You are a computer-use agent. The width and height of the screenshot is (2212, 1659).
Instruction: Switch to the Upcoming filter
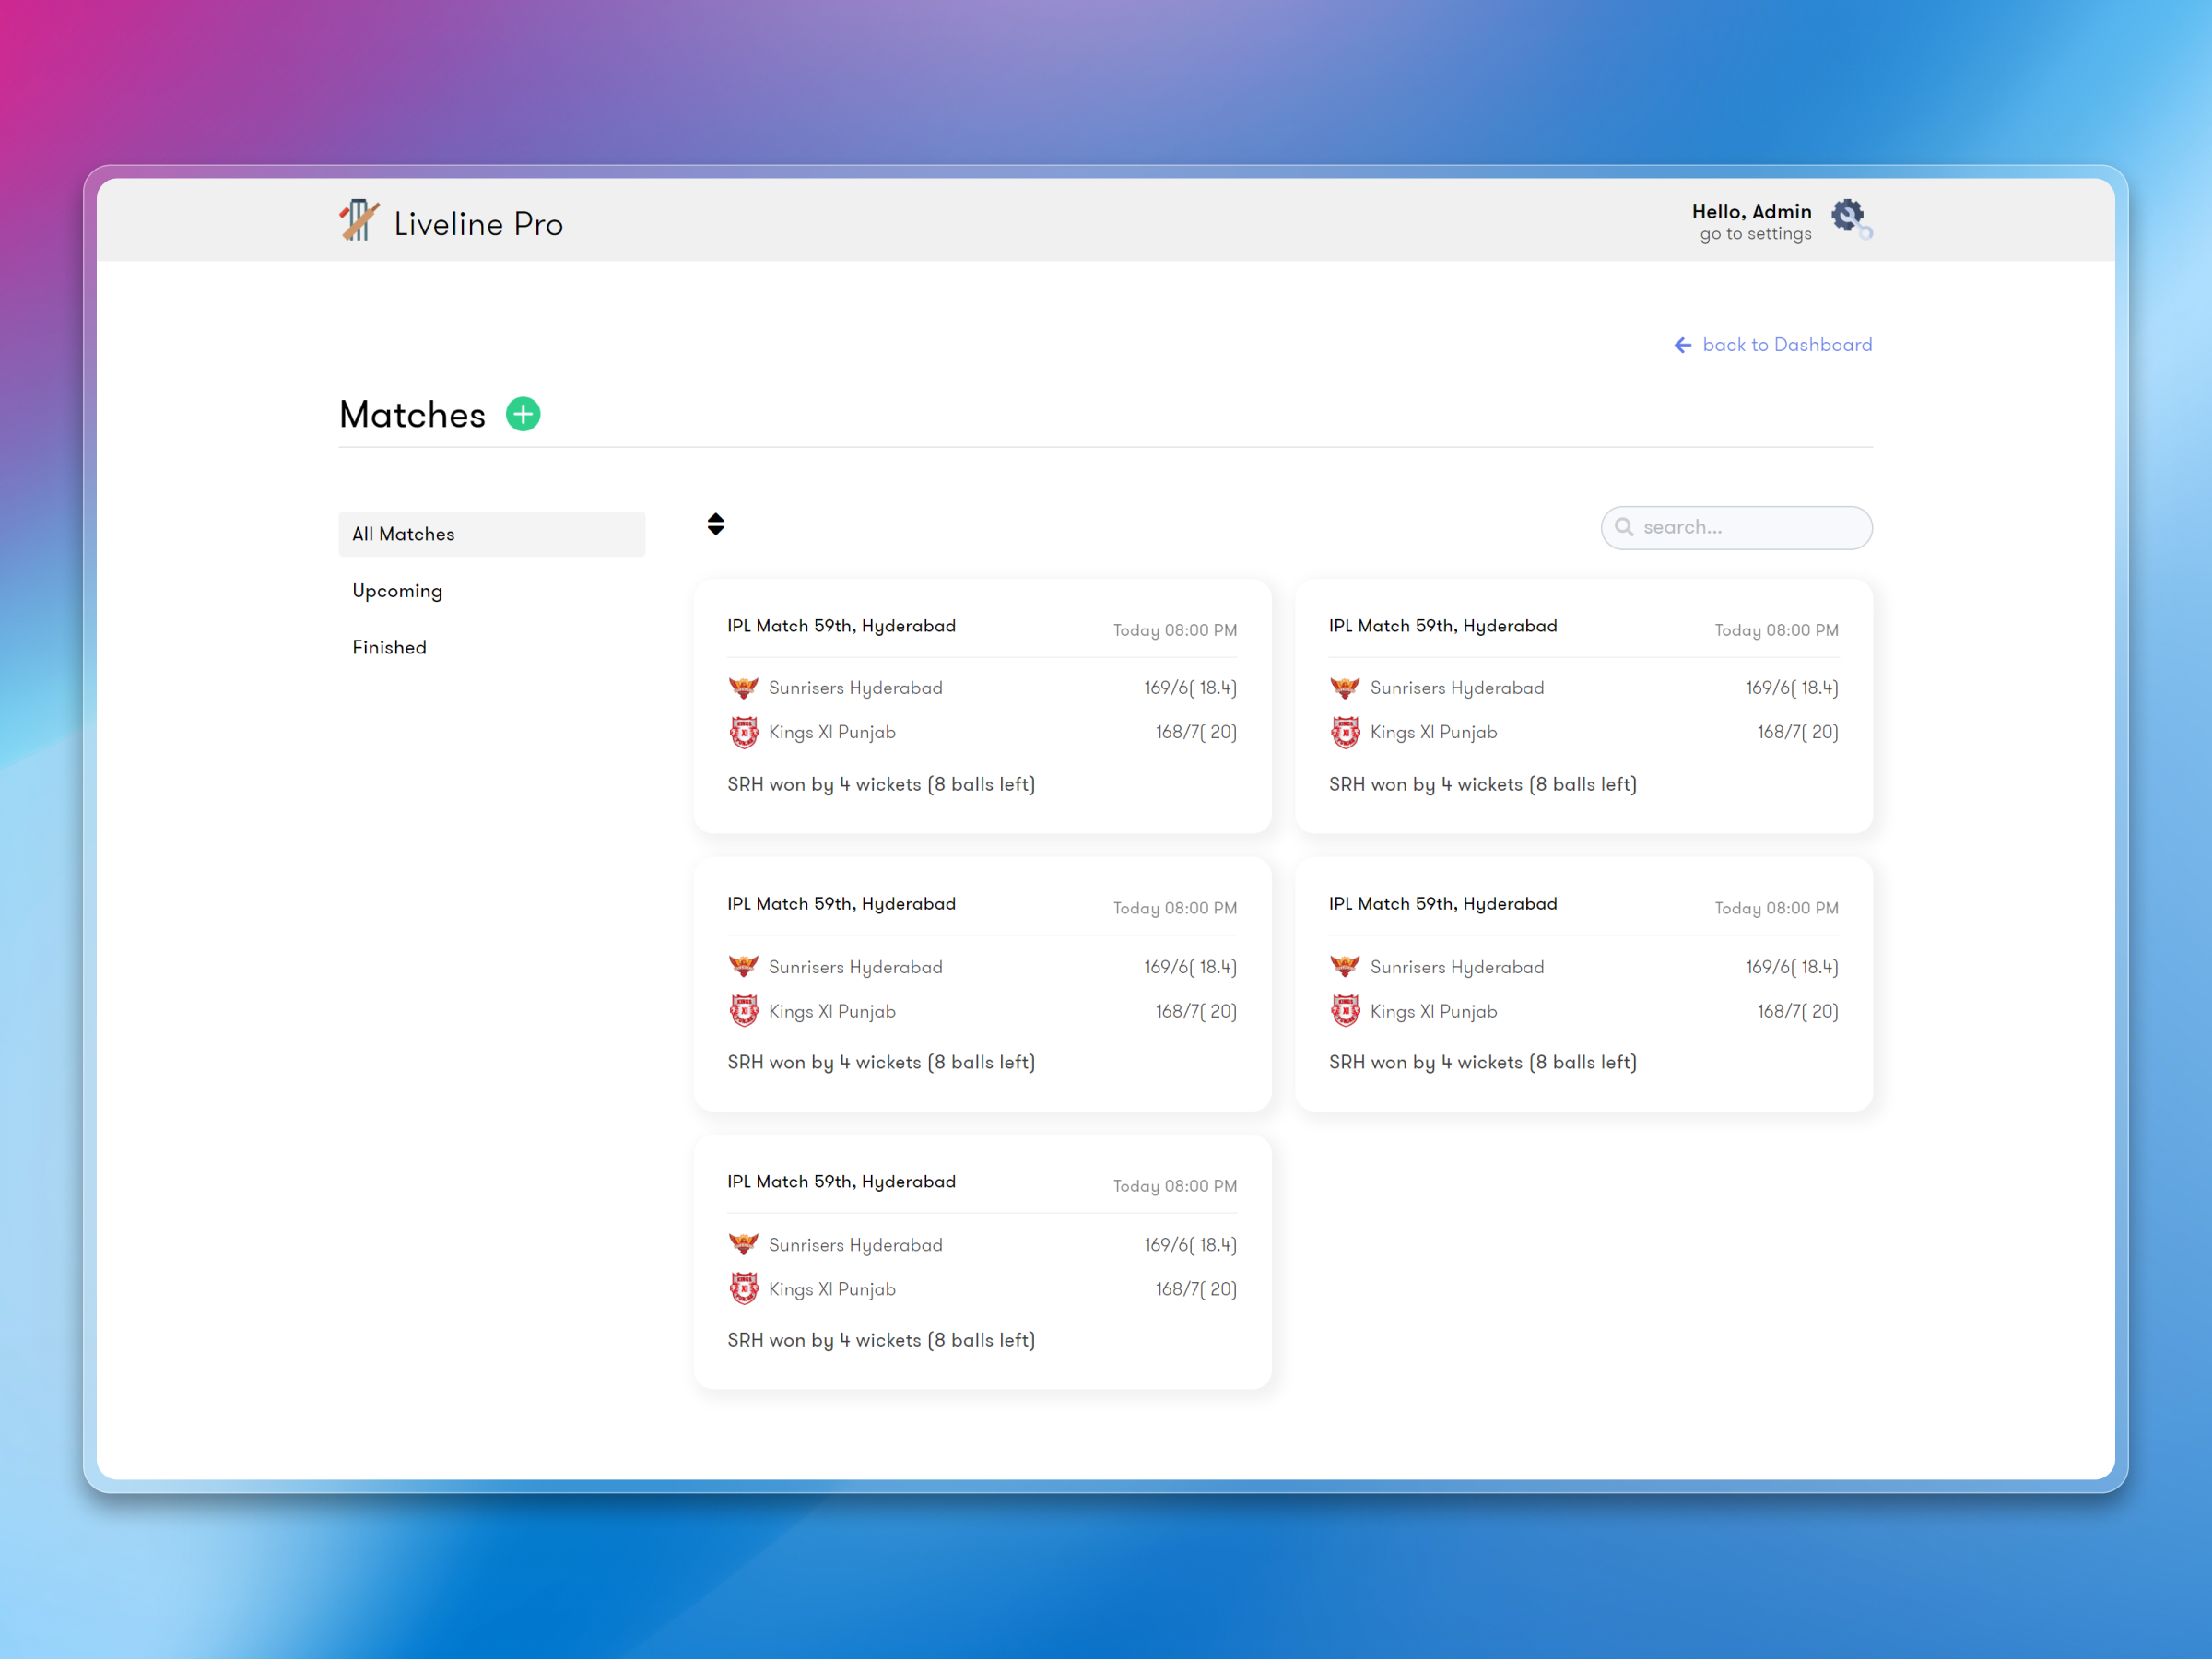point(397,590)
